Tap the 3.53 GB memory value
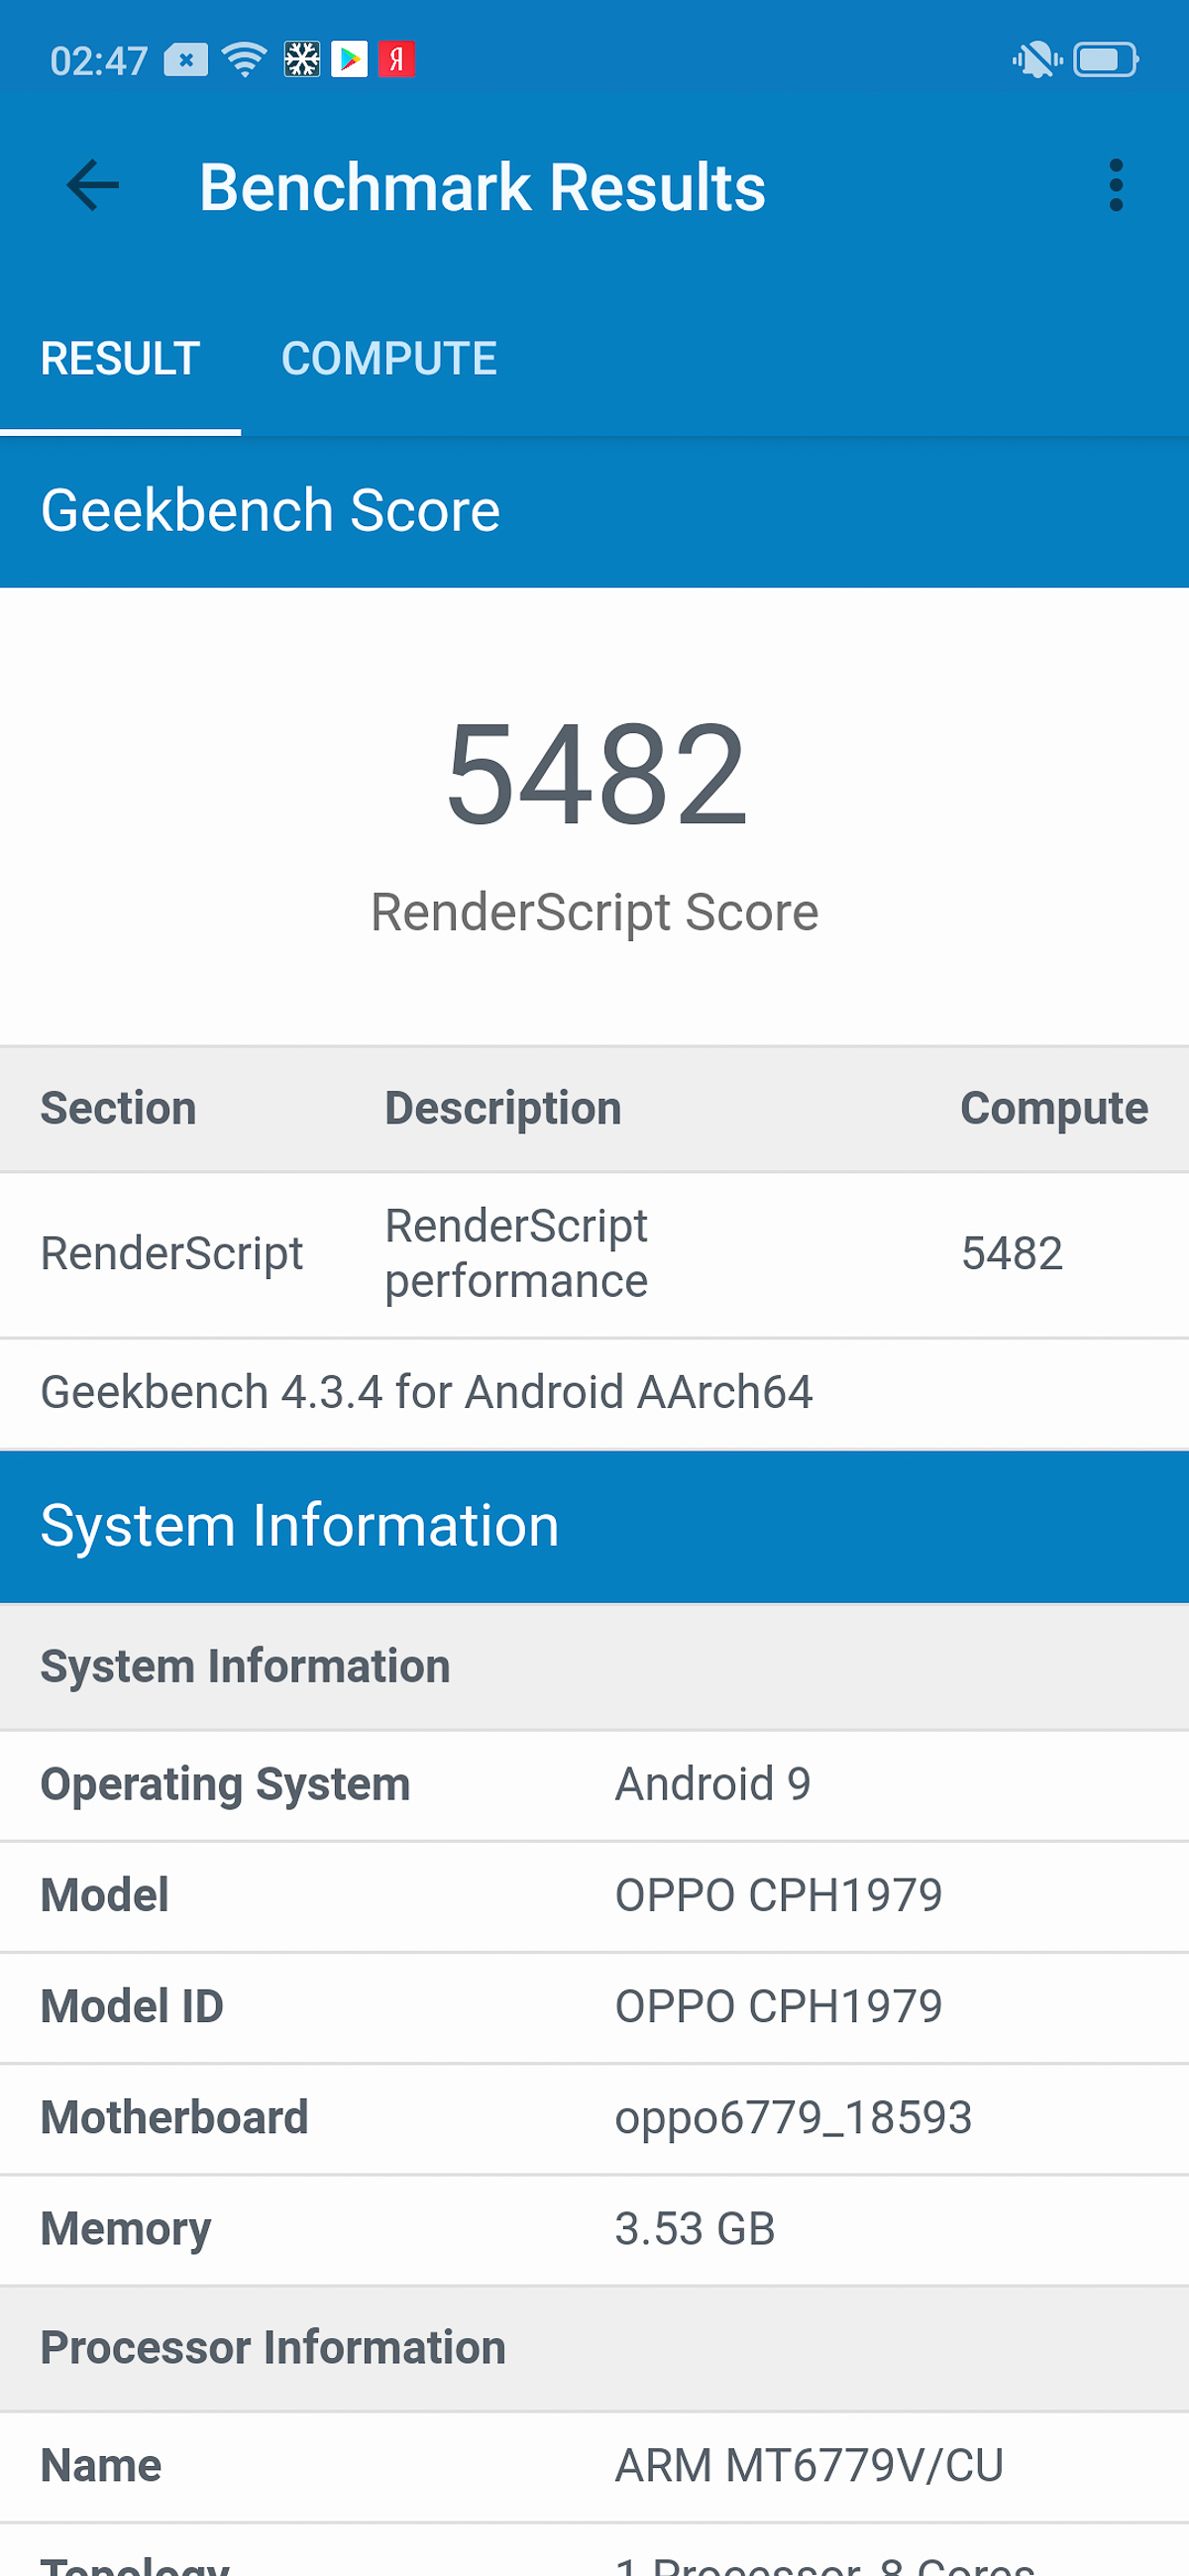Image resolution: width=1189 pixels, height=2576 pixels. [x=696, y=2229]
